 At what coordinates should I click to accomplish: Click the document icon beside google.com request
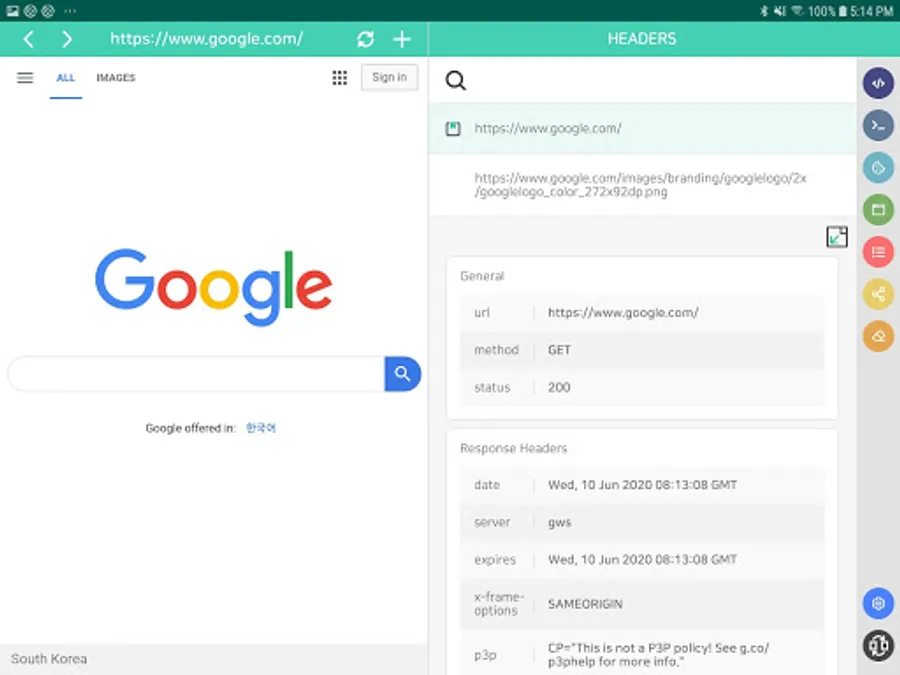tap(453, 129)
